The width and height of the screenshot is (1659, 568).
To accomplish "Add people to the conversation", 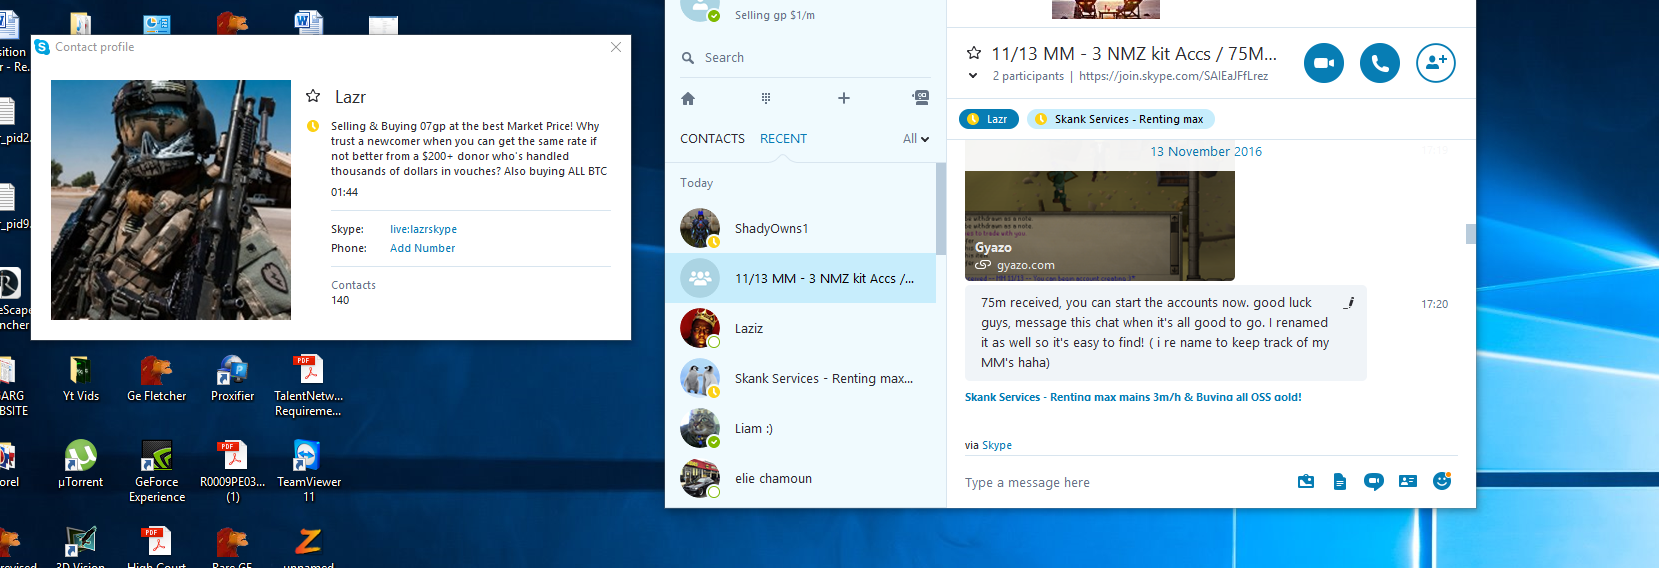I will [x=1435, y=63].
